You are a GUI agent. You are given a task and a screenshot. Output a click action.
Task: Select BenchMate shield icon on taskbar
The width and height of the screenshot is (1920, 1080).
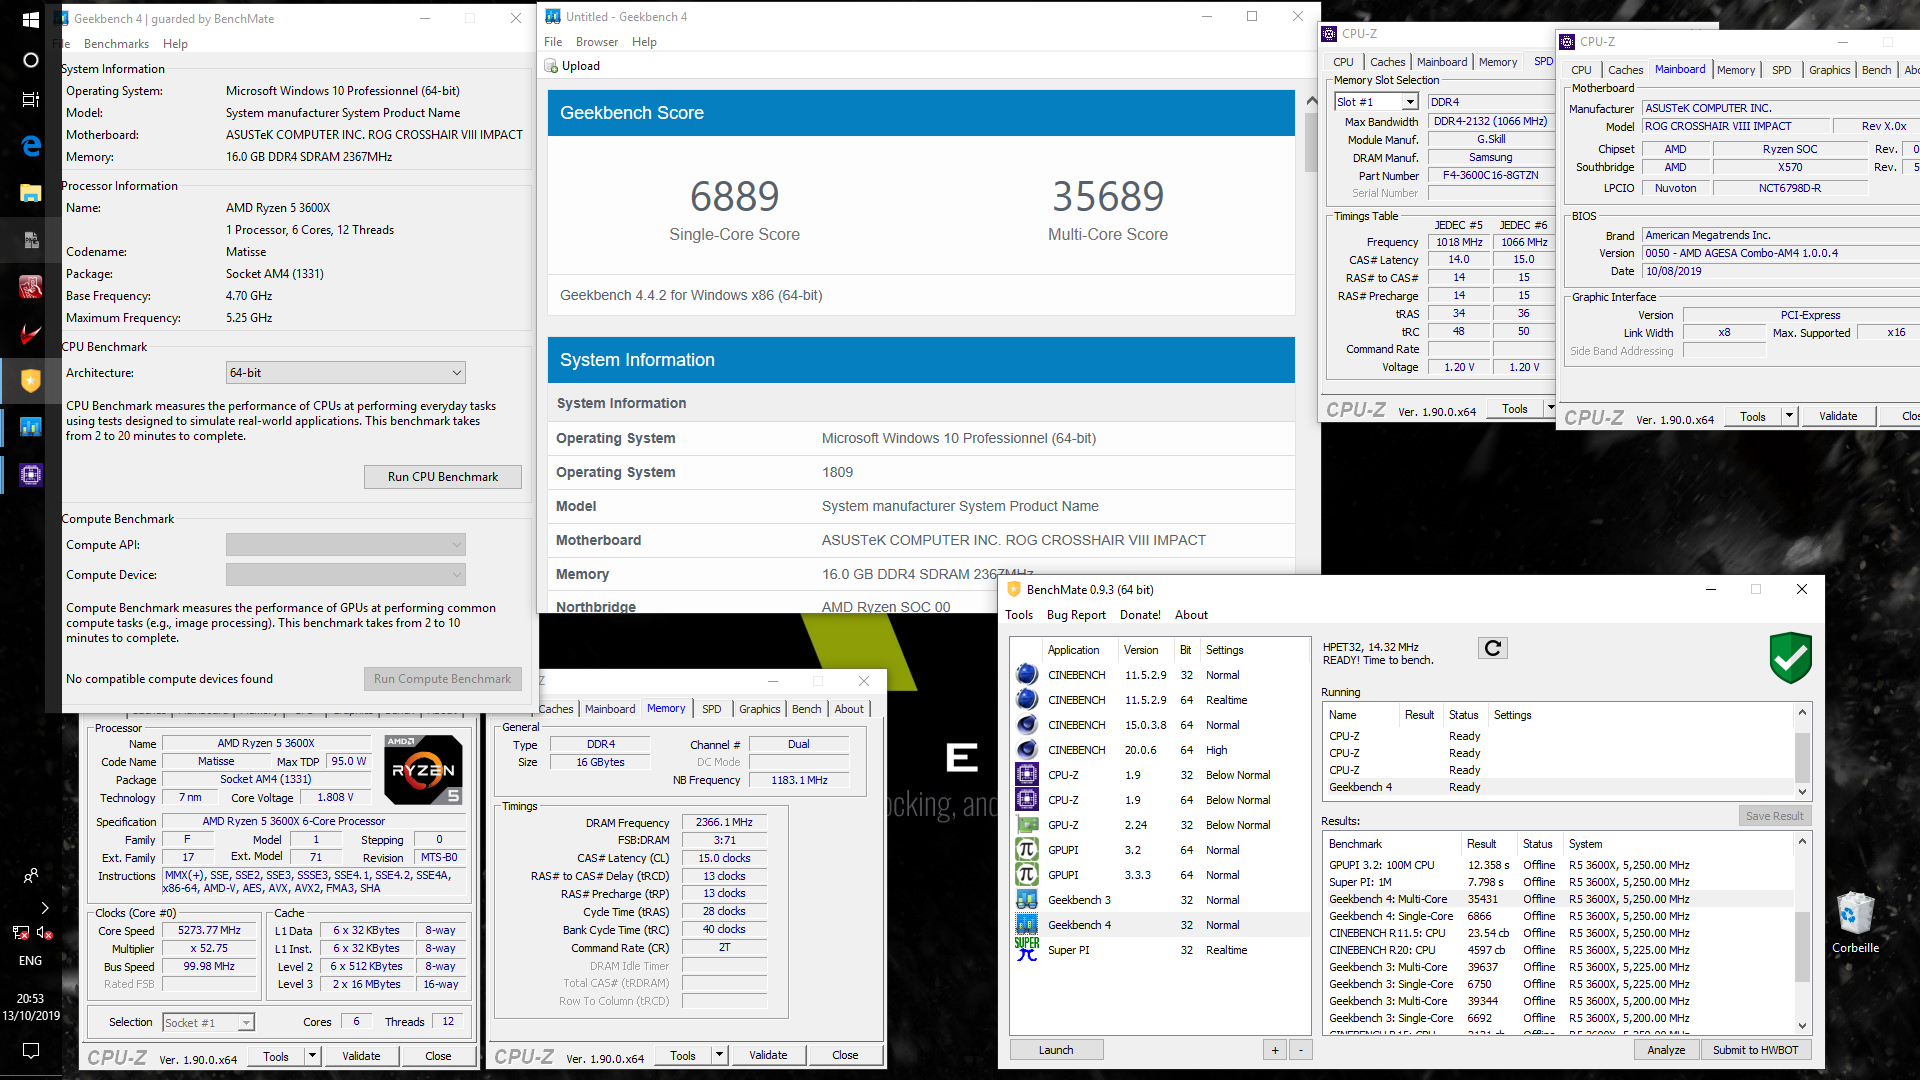click(30, 380)
